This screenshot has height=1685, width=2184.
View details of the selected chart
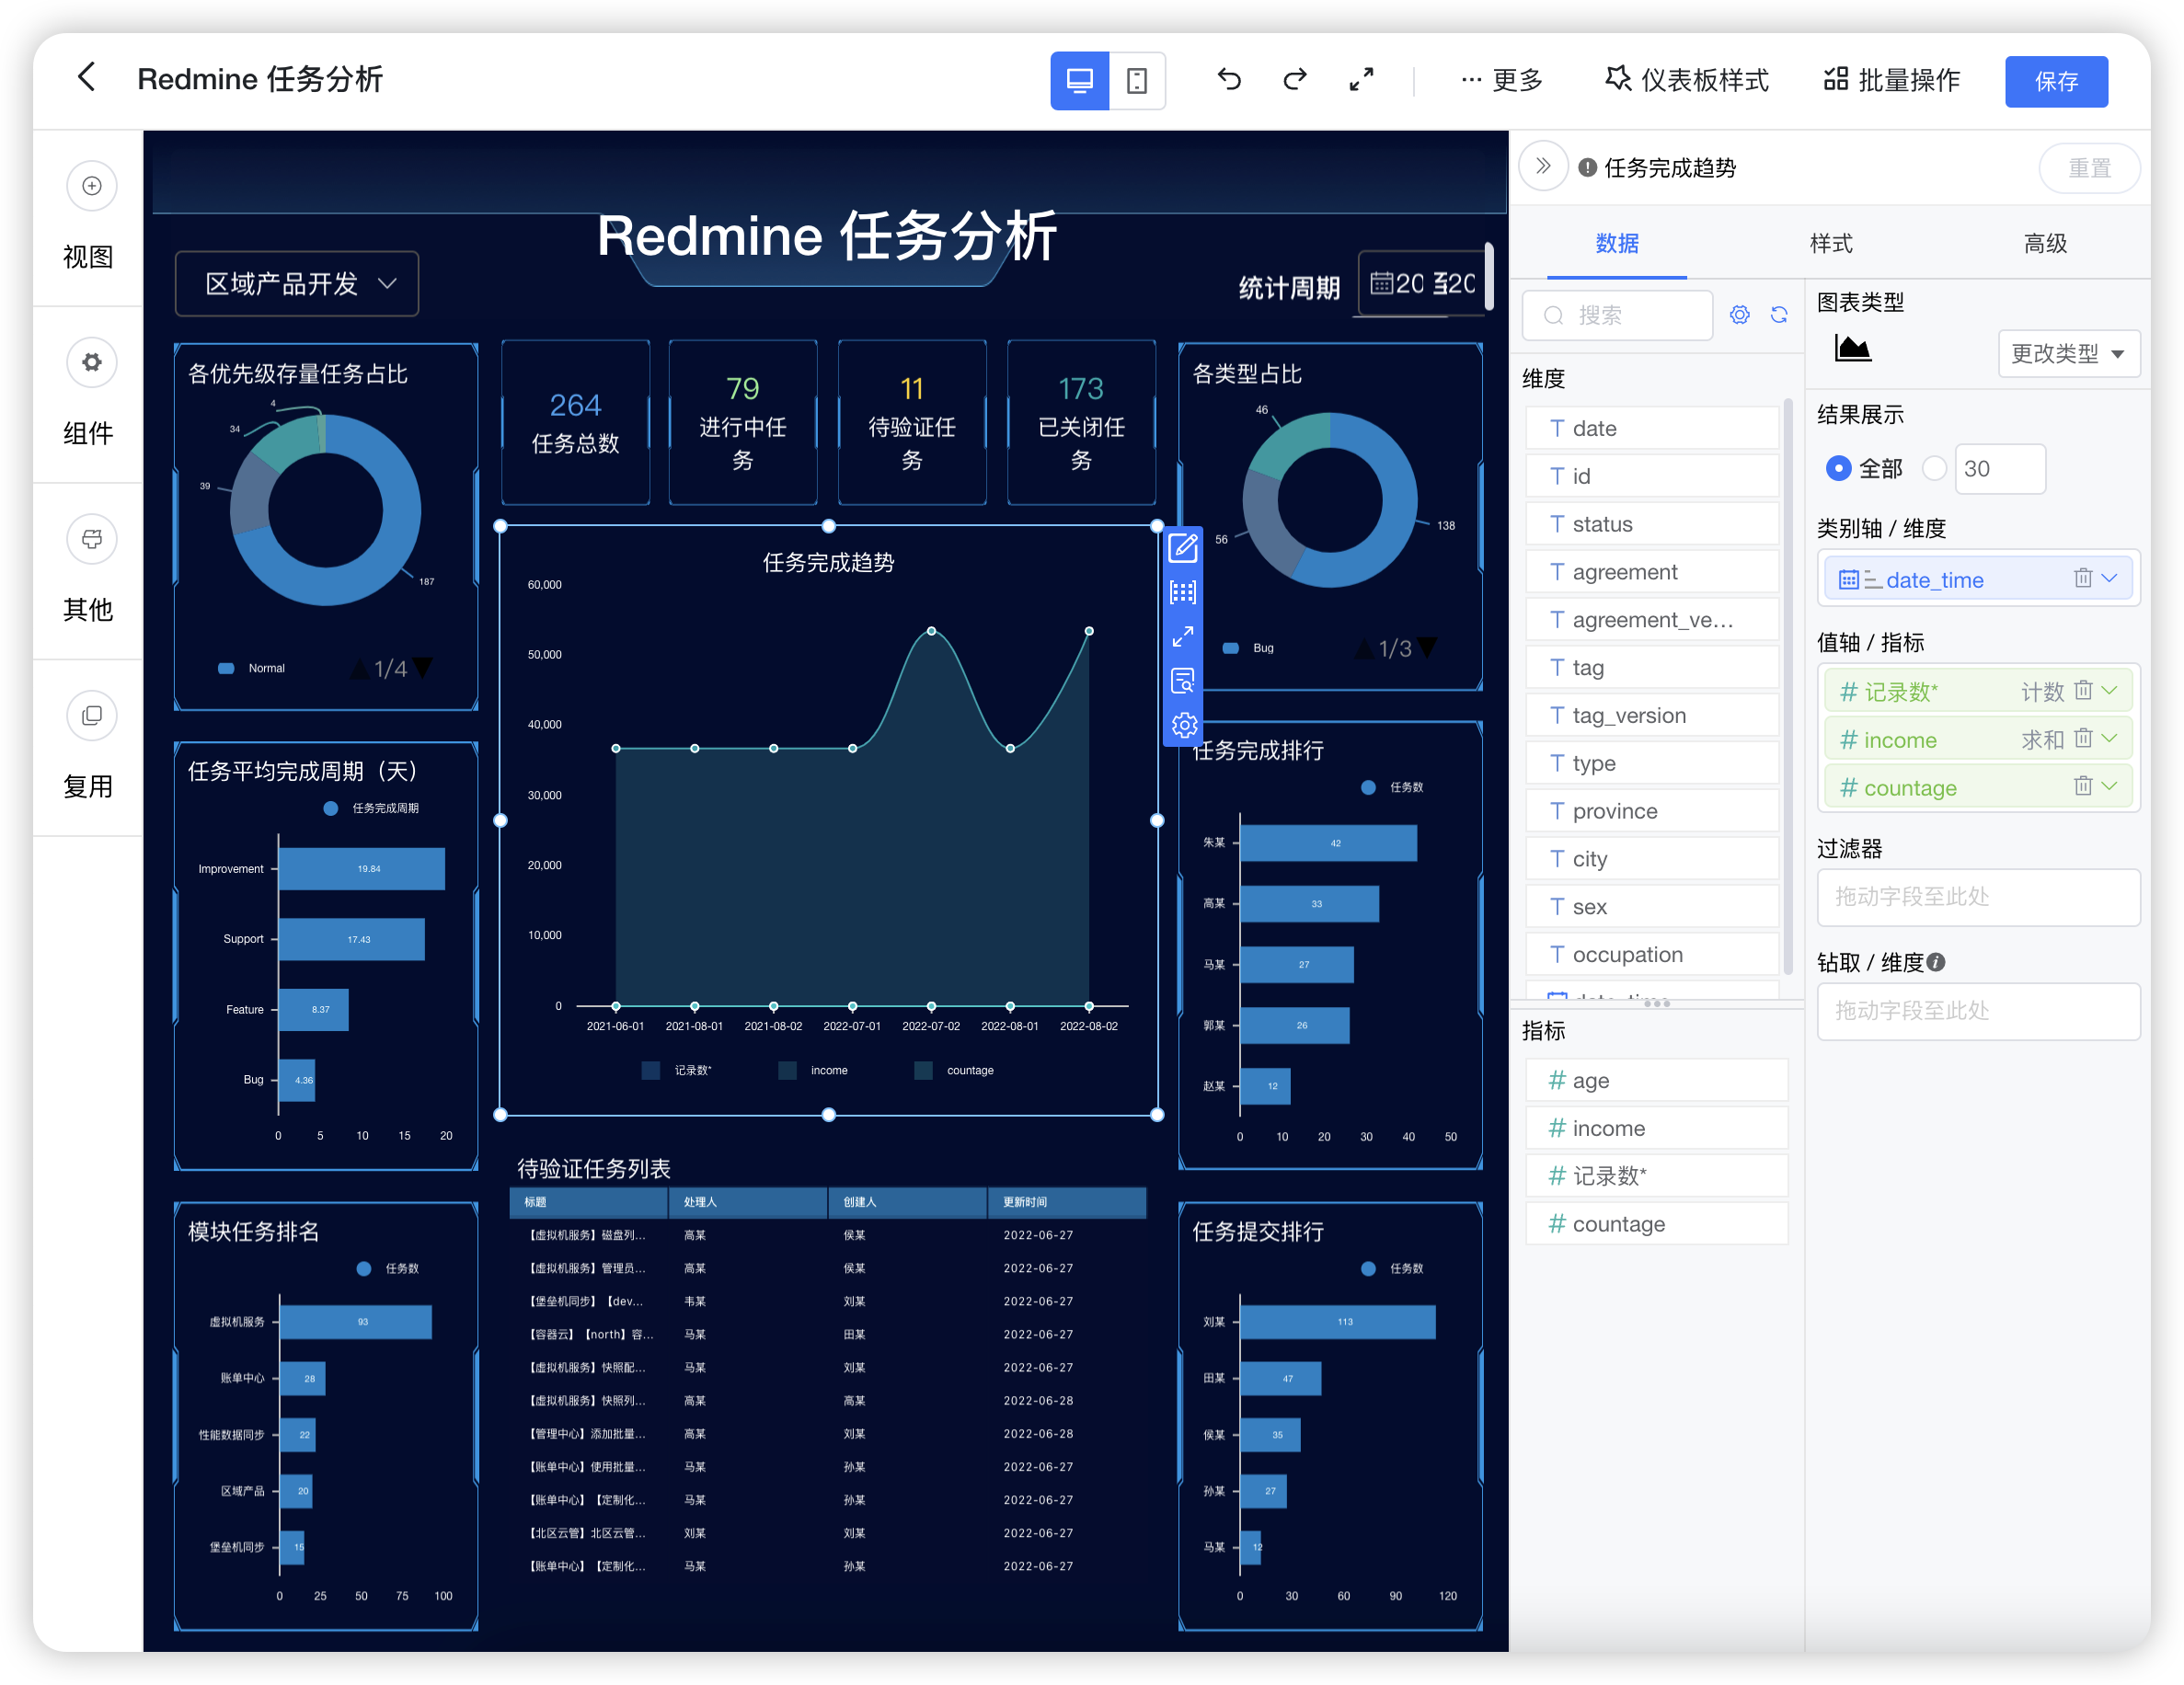1183,681
